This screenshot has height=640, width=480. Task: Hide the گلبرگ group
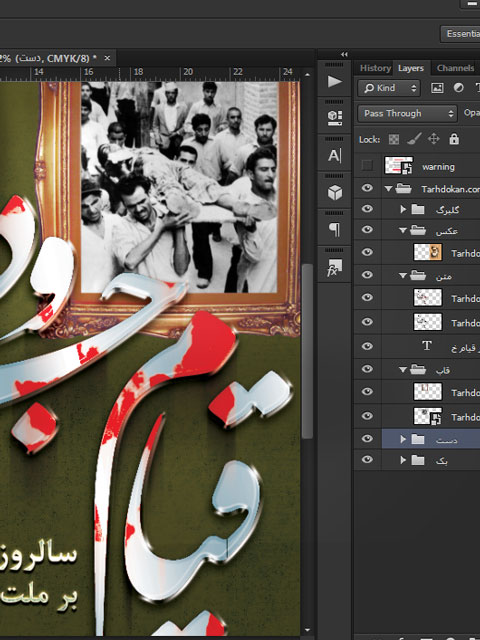(x=367, y=209)
